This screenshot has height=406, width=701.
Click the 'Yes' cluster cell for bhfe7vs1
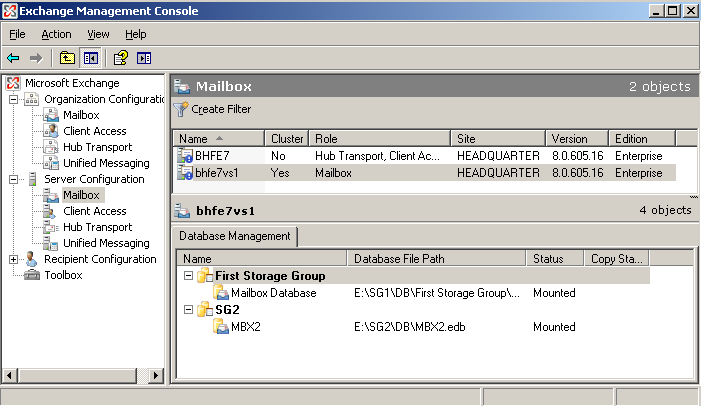pos(280,173)
